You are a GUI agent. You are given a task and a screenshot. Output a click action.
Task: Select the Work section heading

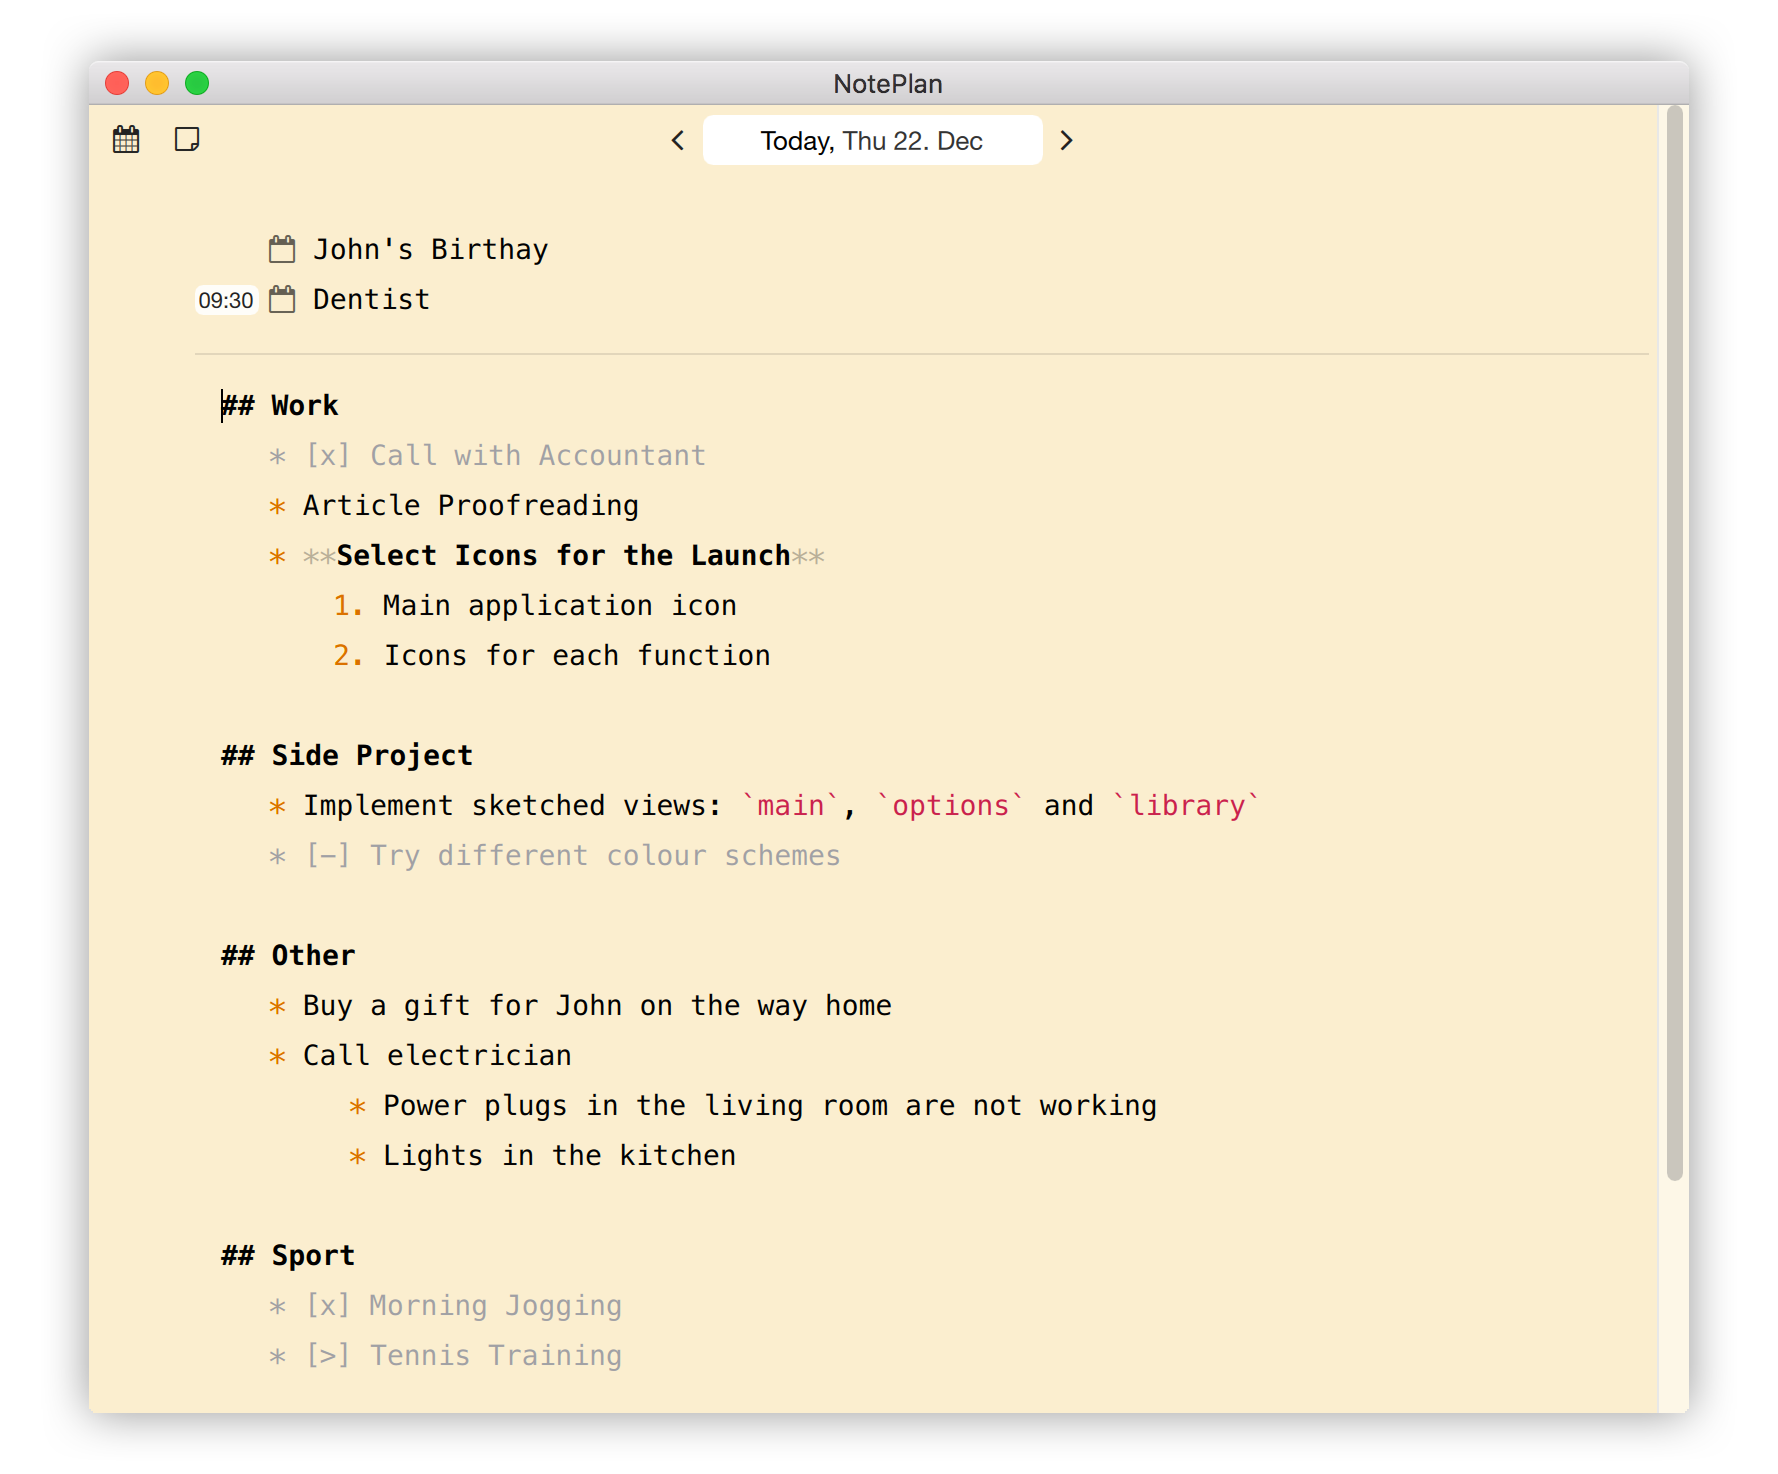[x=280, y=404]
